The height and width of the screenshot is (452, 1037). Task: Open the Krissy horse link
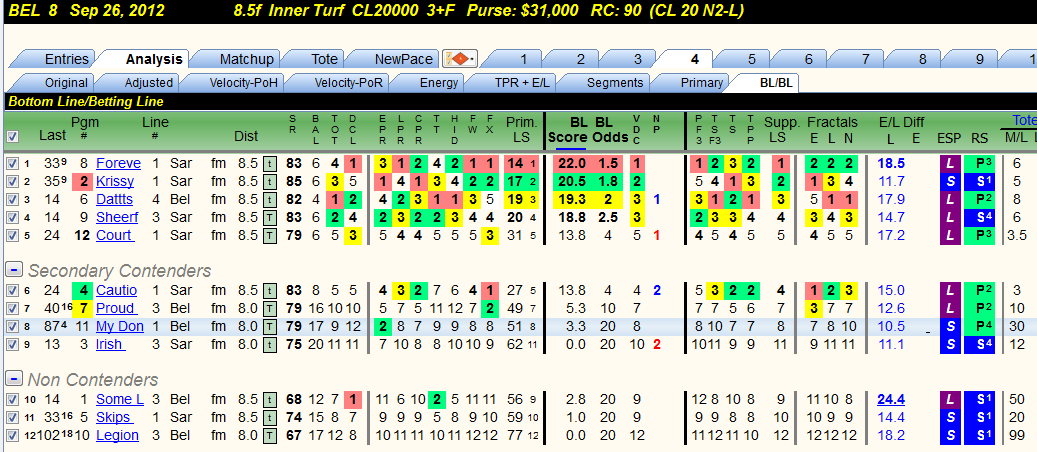115,181
